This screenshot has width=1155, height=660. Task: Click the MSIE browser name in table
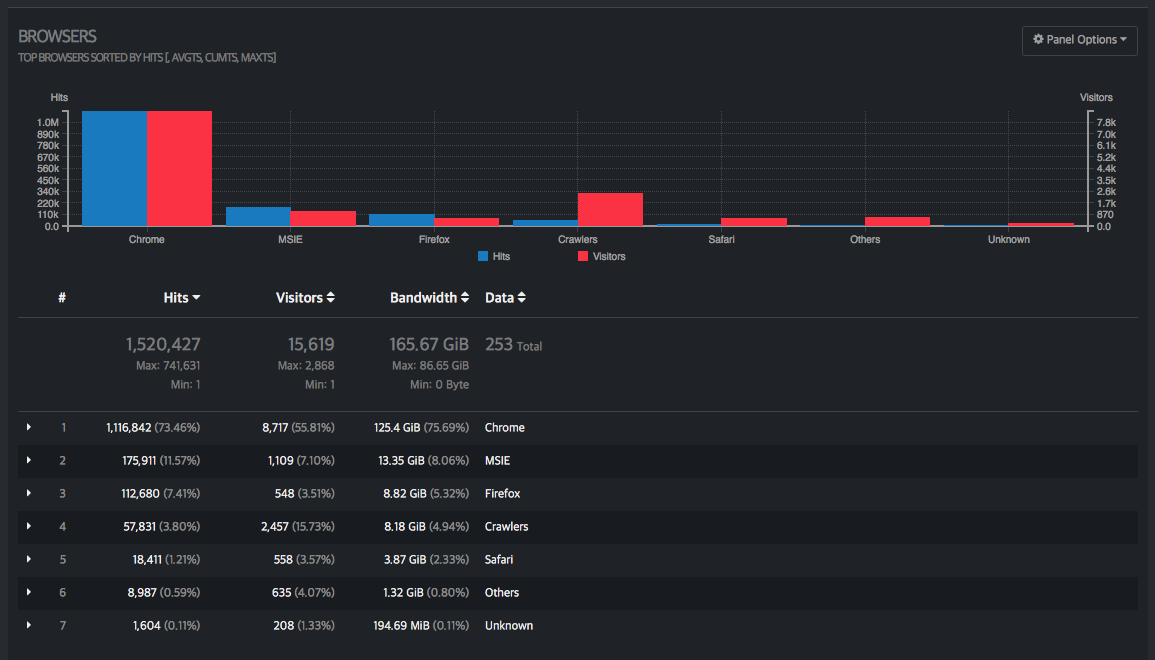(x=497, y=461)
